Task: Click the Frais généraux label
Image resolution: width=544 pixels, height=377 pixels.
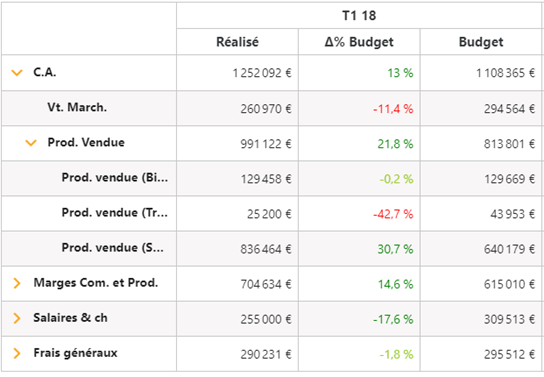Action: [75, 353]
